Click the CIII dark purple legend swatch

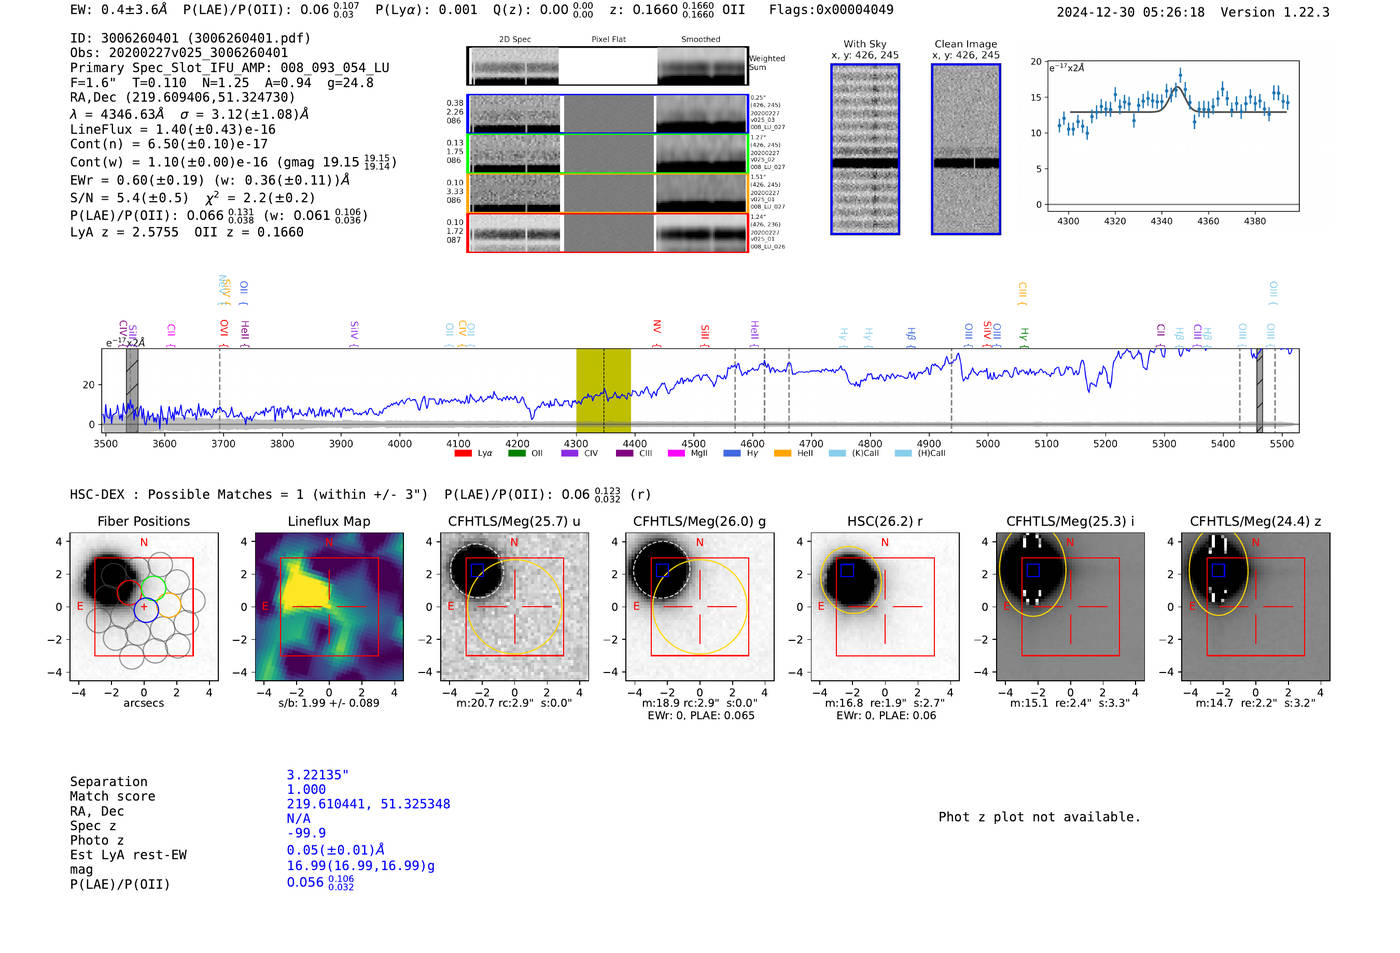tap(625, 453)
